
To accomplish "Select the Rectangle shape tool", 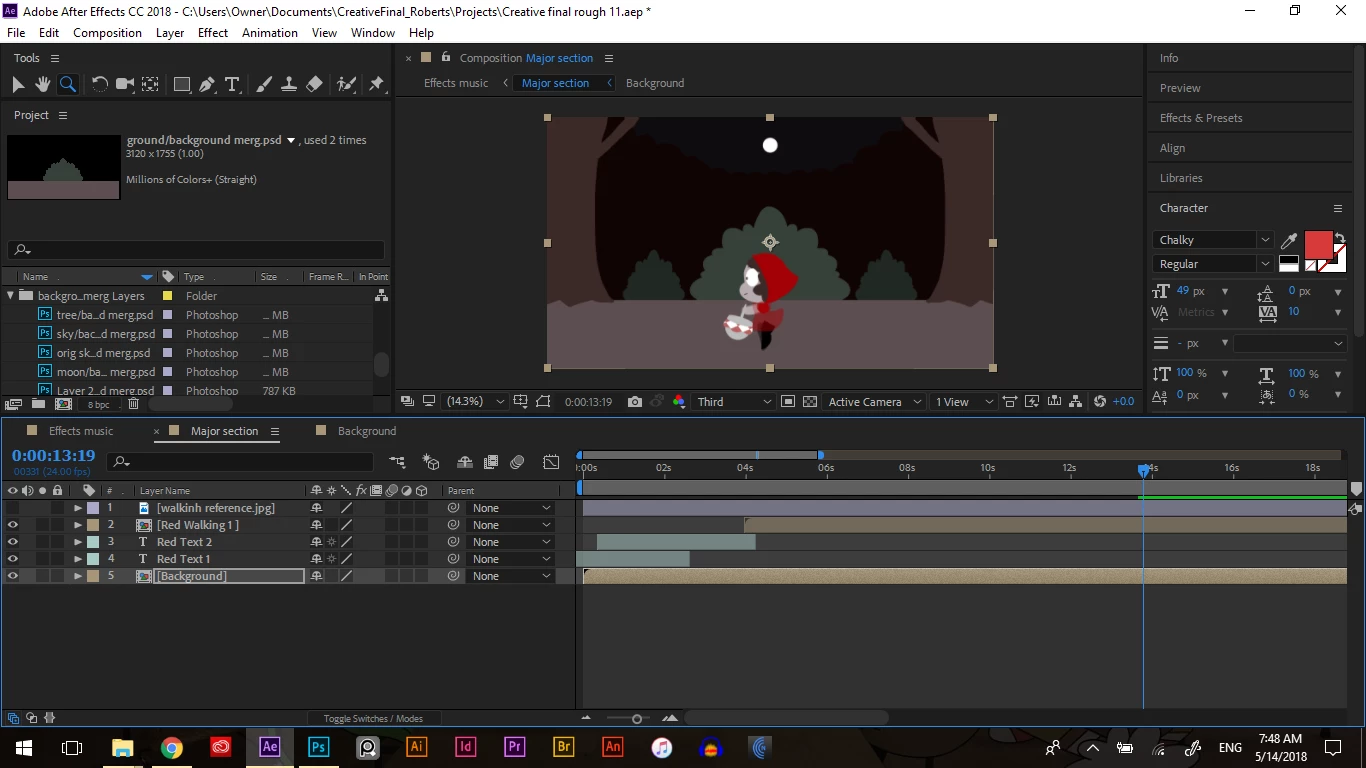I will (x=182, y=85).
